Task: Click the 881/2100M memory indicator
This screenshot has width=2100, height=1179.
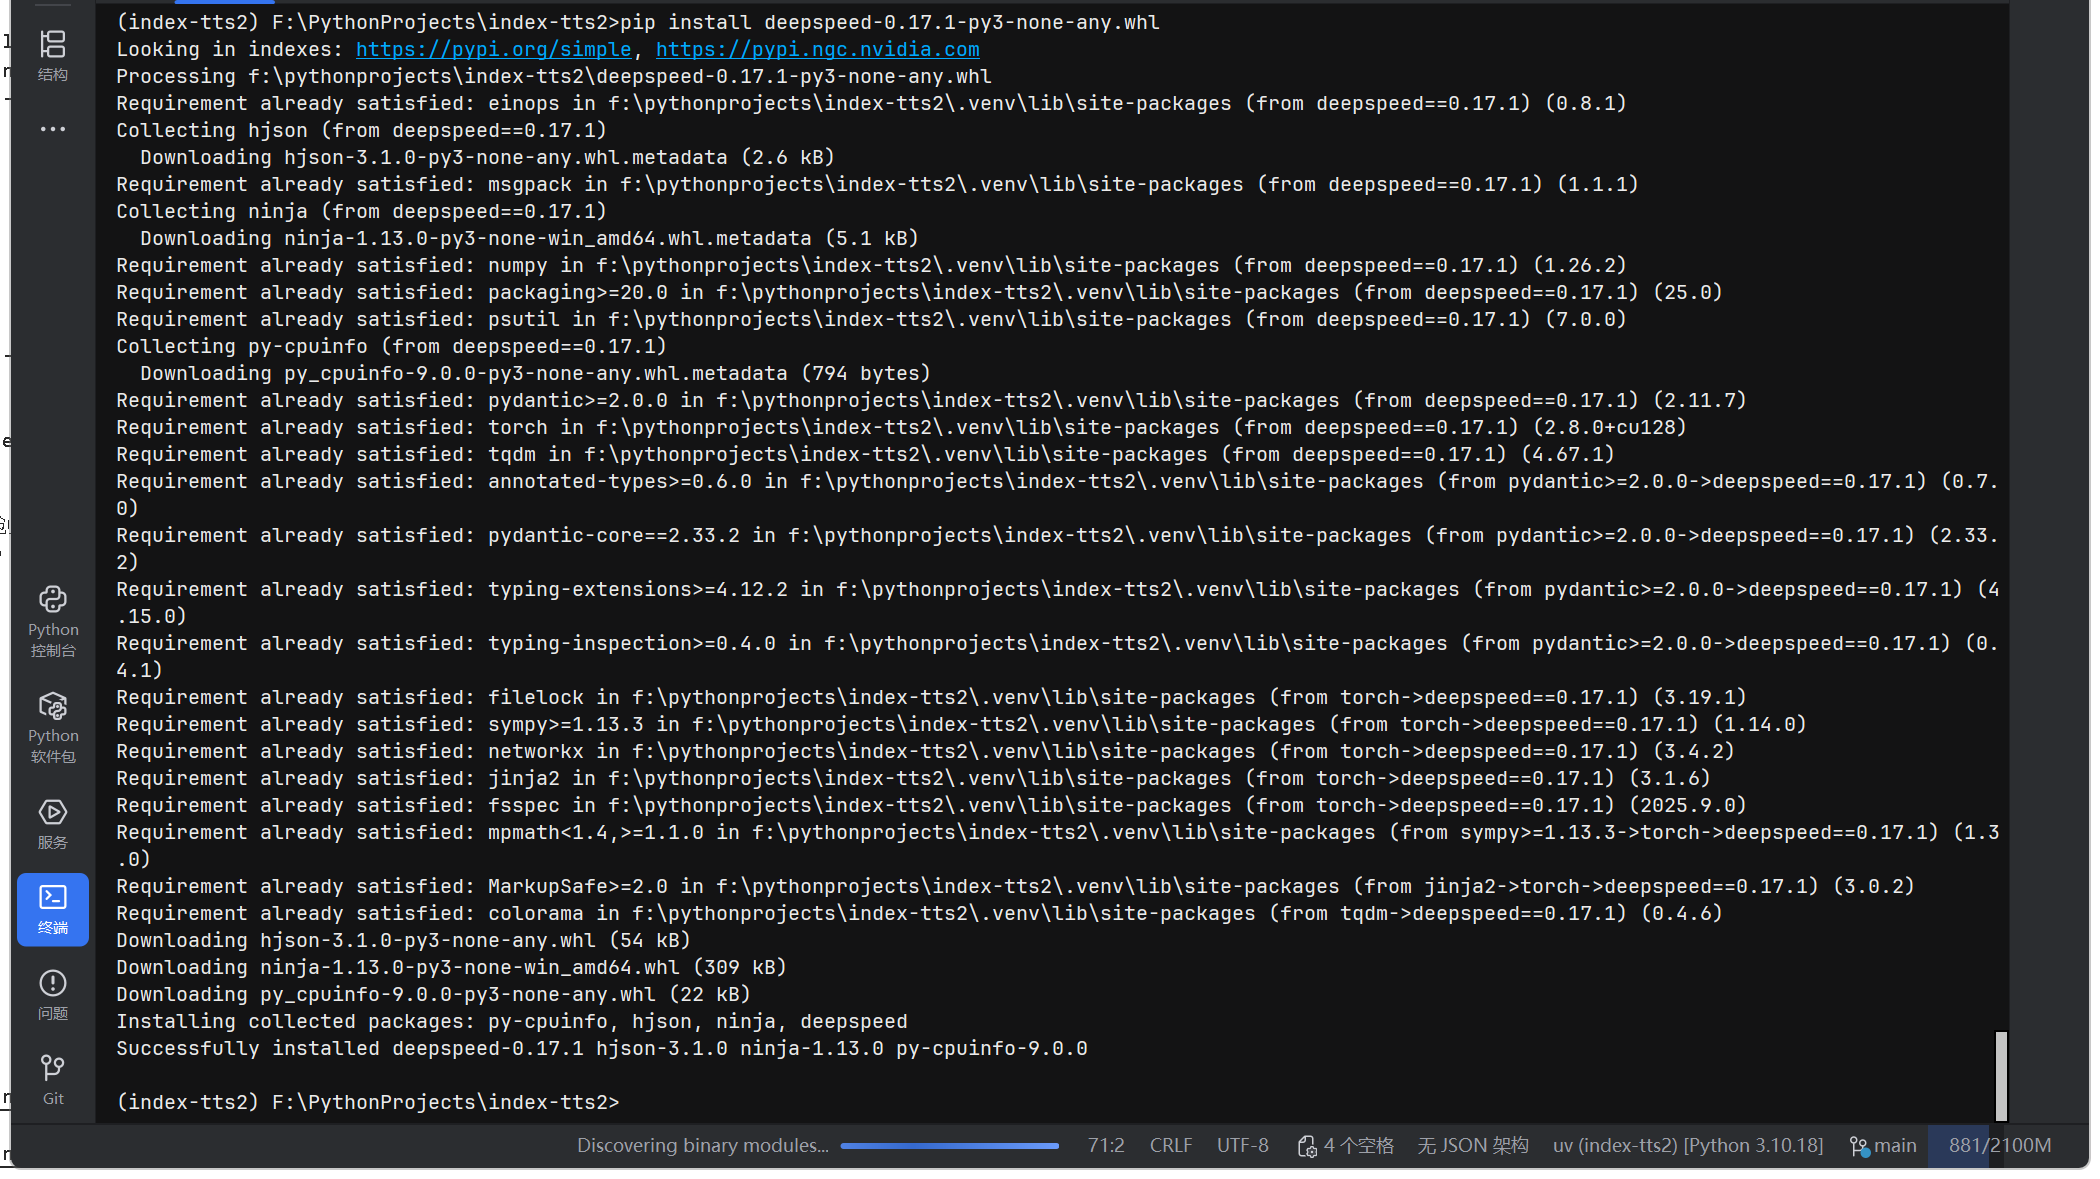Action: pos(1999,1145)
